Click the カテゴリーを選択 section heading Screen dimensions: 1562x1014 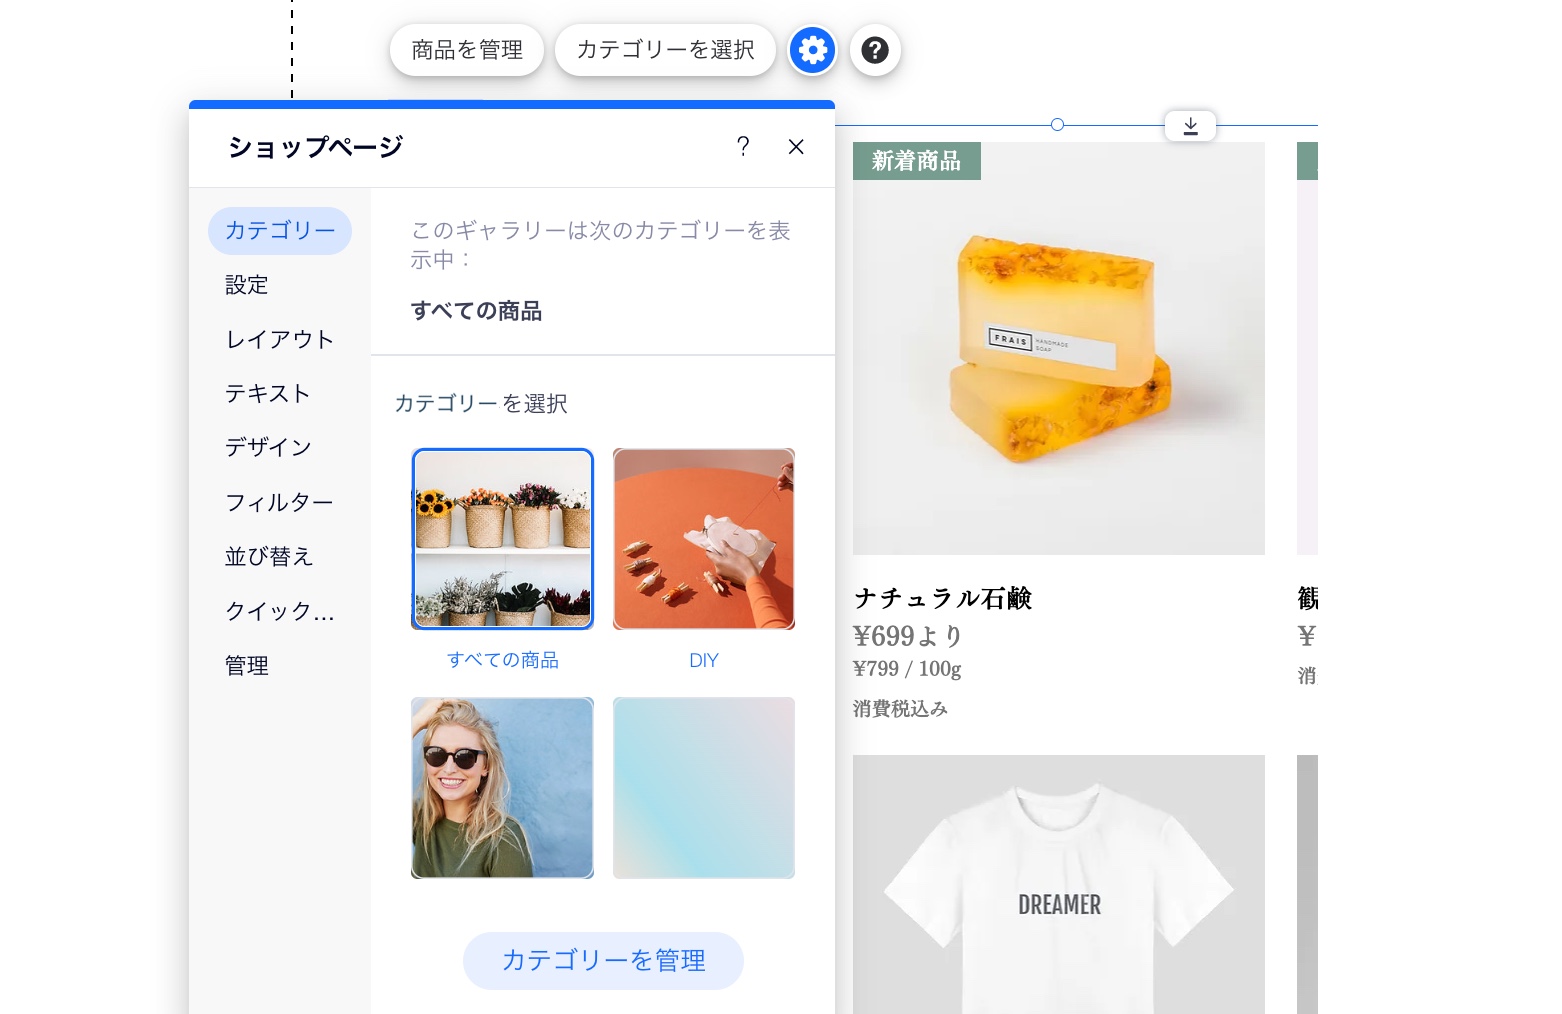click(x=481, y=404)
